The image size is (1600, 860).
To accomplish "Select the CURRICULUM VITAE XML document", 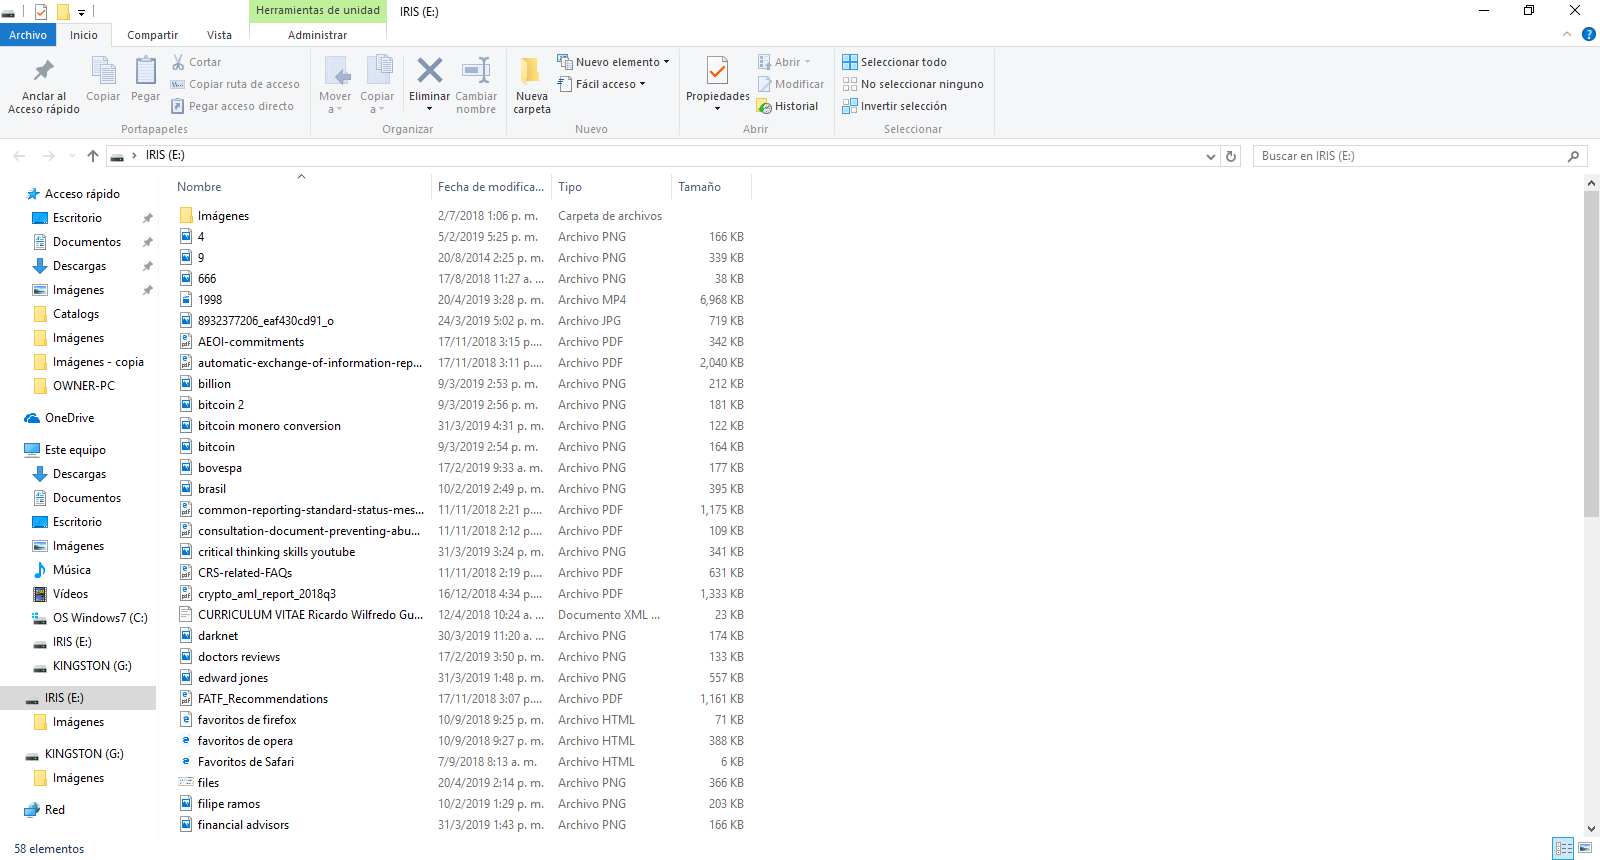I will [x=310, y=615].
